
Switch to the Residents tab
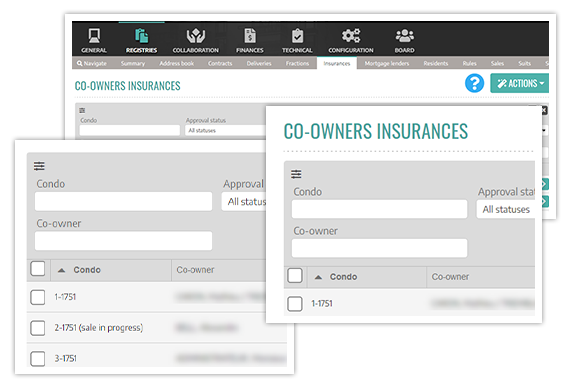point(435,63)
